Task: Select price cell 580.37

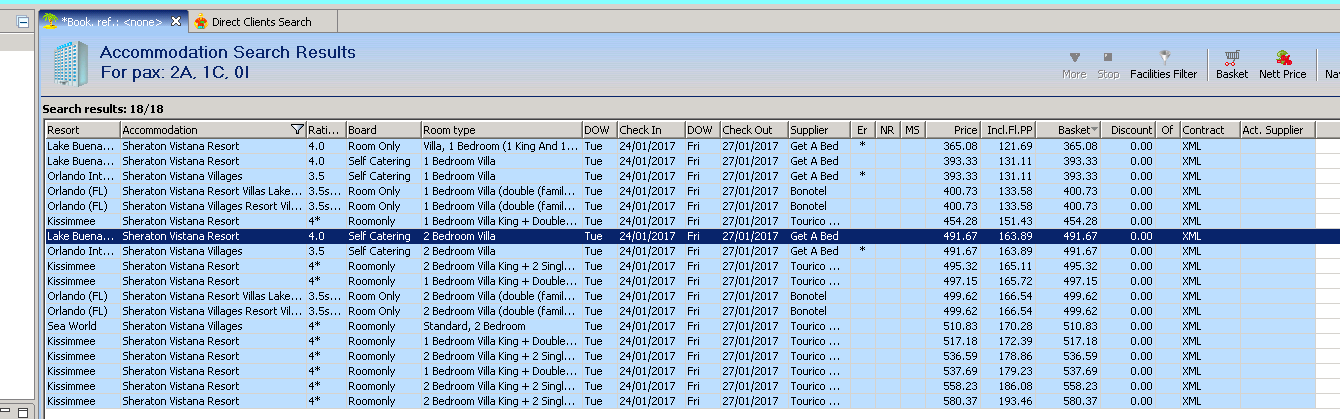Action: click(x=953, y=401)
